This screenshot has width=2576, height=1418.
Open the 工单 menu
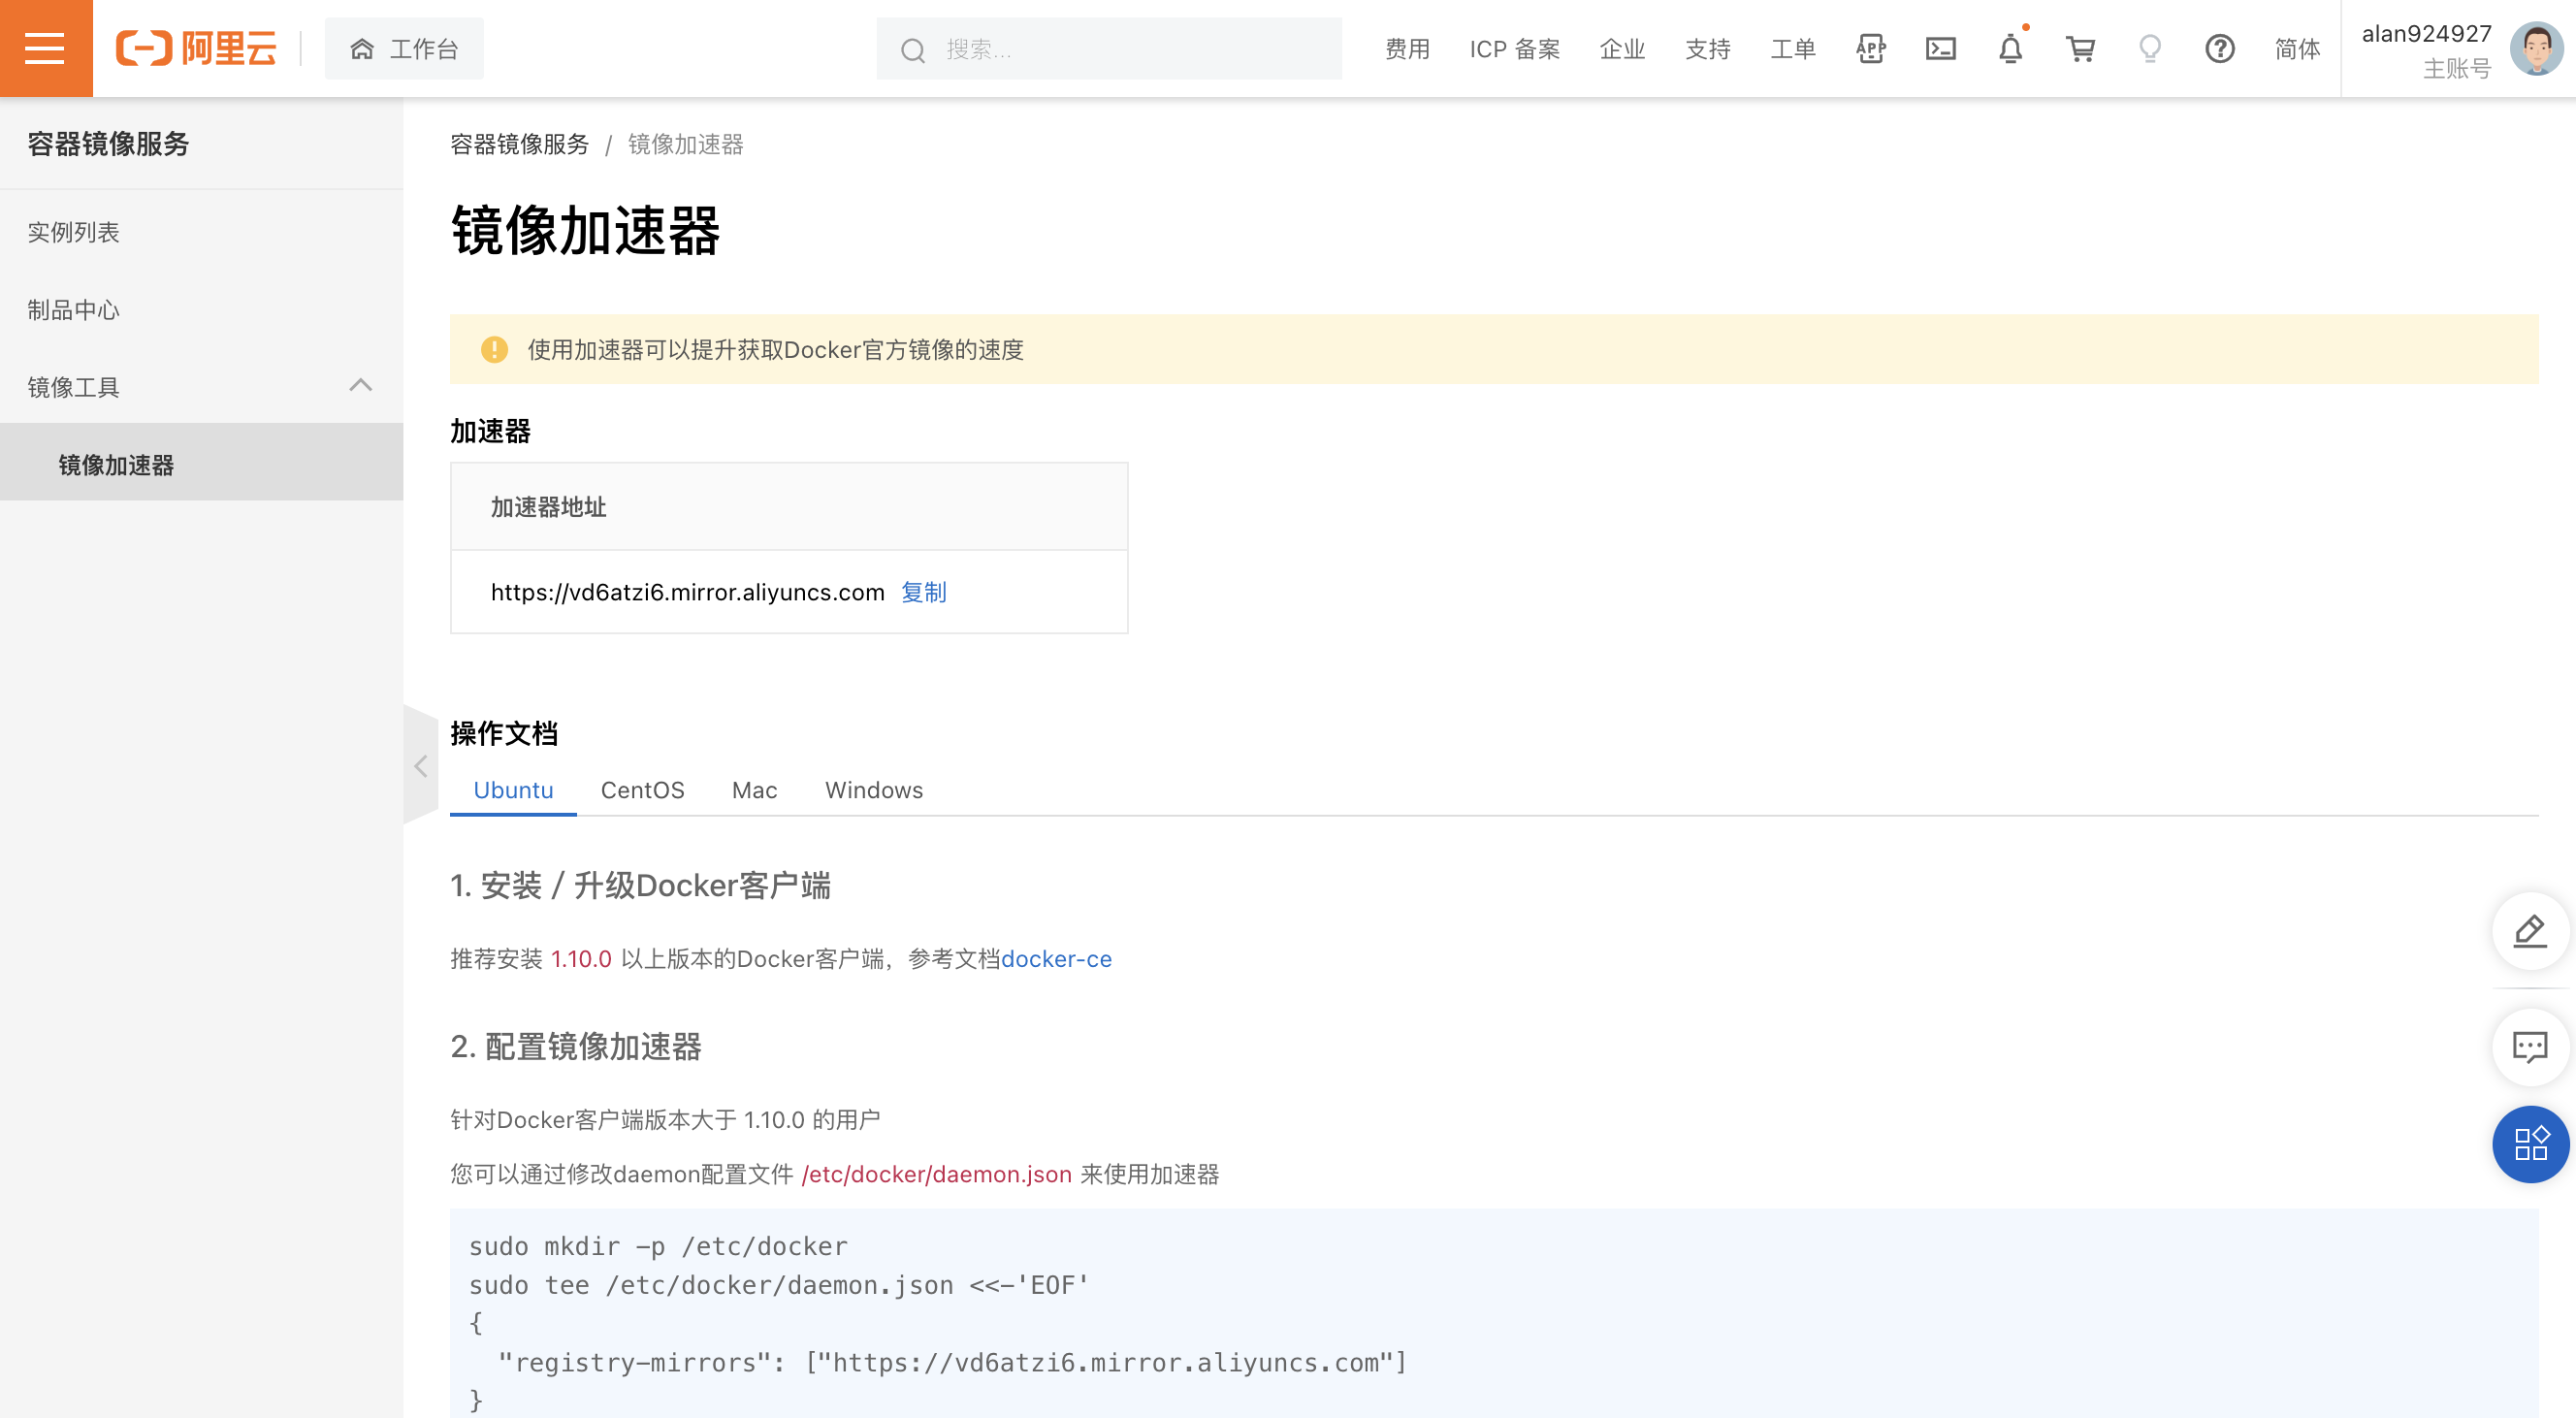click(x=1793, y=49)
